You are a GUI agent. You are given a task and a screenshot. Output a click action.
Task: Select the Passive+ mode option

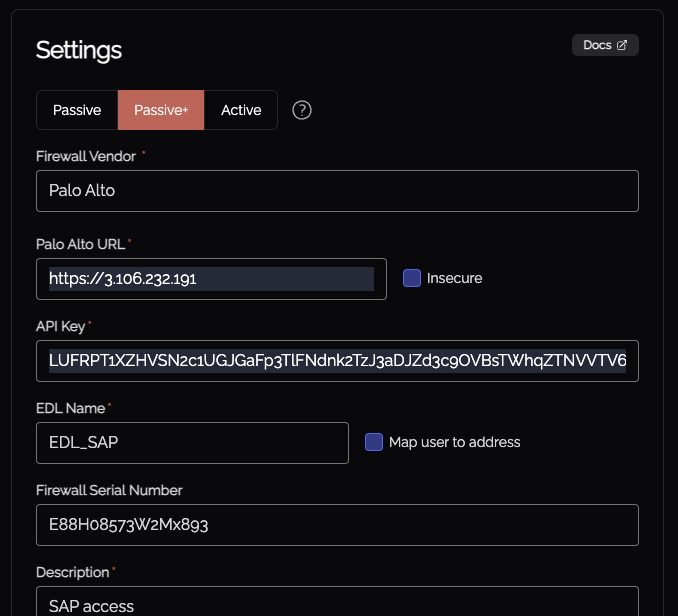point(161,110)
